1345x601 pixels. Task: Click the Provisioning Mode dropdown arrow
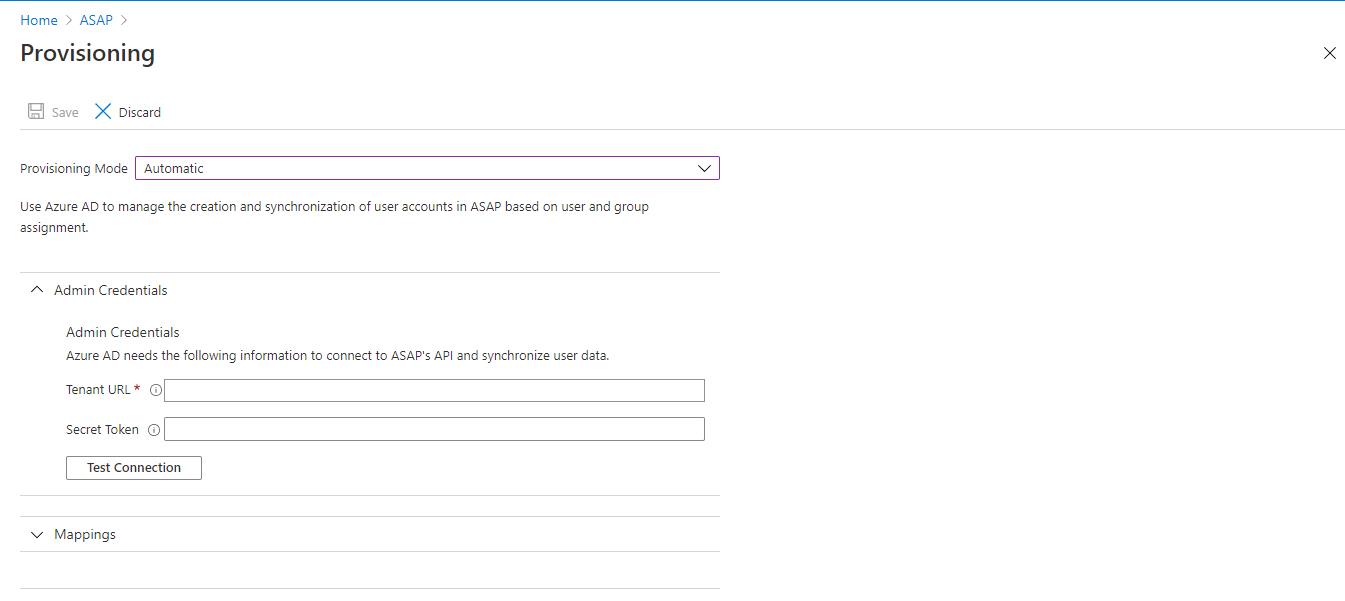point(705,168)
